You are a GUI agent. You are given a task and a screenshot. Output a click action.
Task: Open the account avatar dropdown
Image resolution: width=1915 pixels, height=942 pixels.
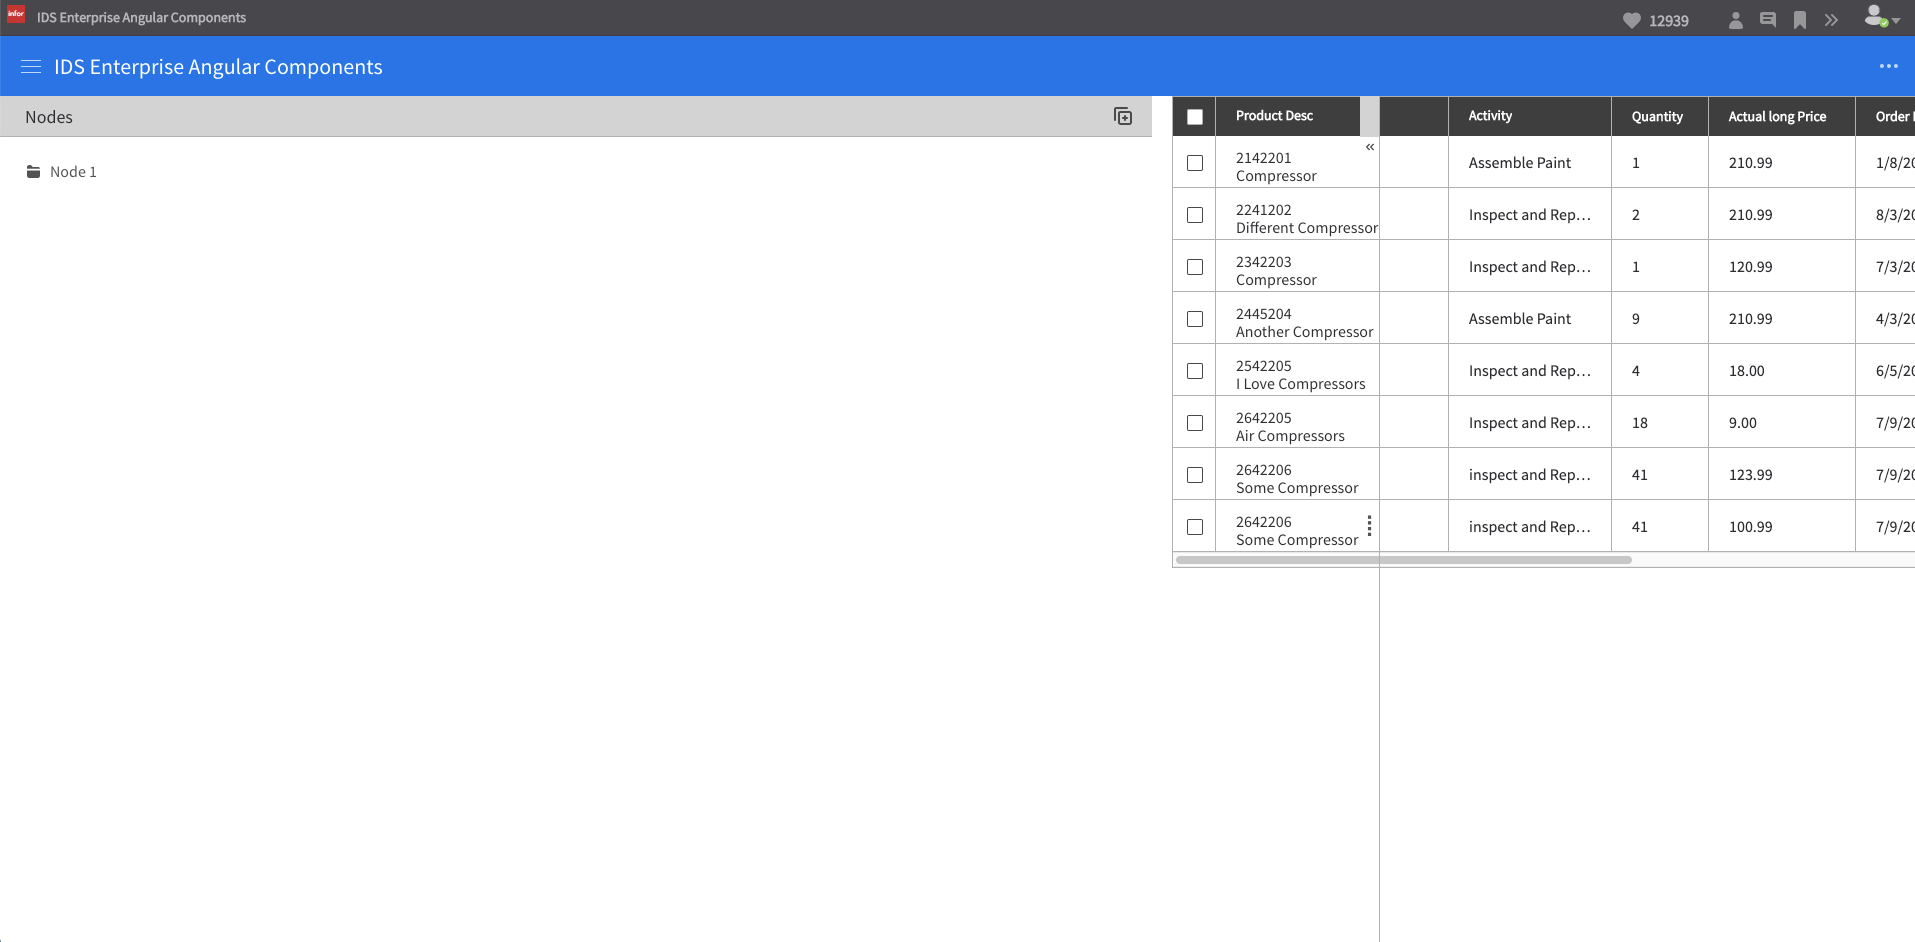[x=1881, y=17]
